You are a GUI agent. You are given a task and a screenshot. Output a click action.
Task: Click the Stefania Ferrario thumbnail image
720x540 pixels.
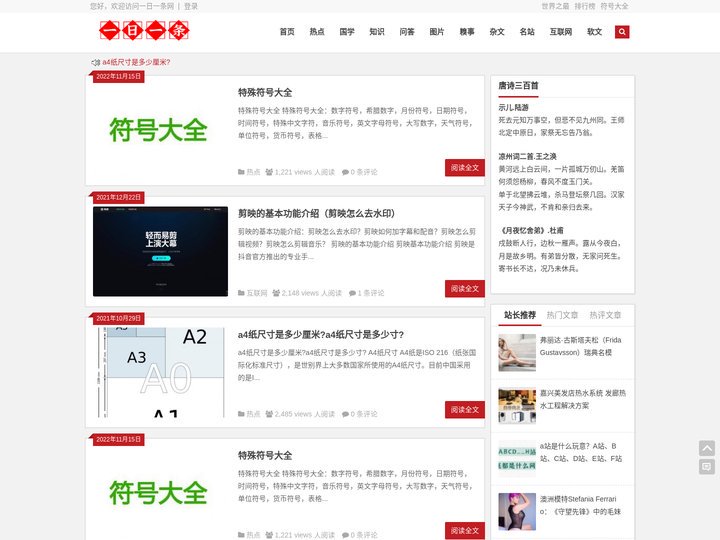point(517,512)
